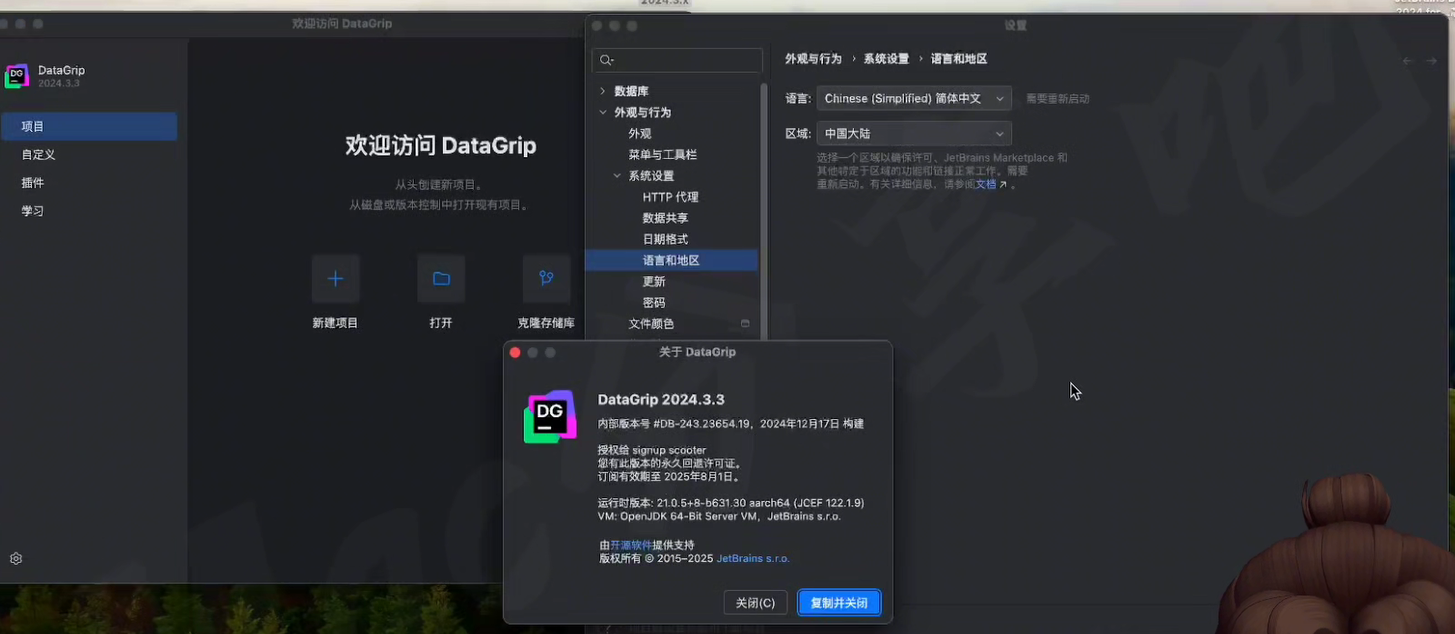Click the 运行时版本 line in the About dialog
Image resolution: width=1455 pixels, height=634 pixels.
731,503
